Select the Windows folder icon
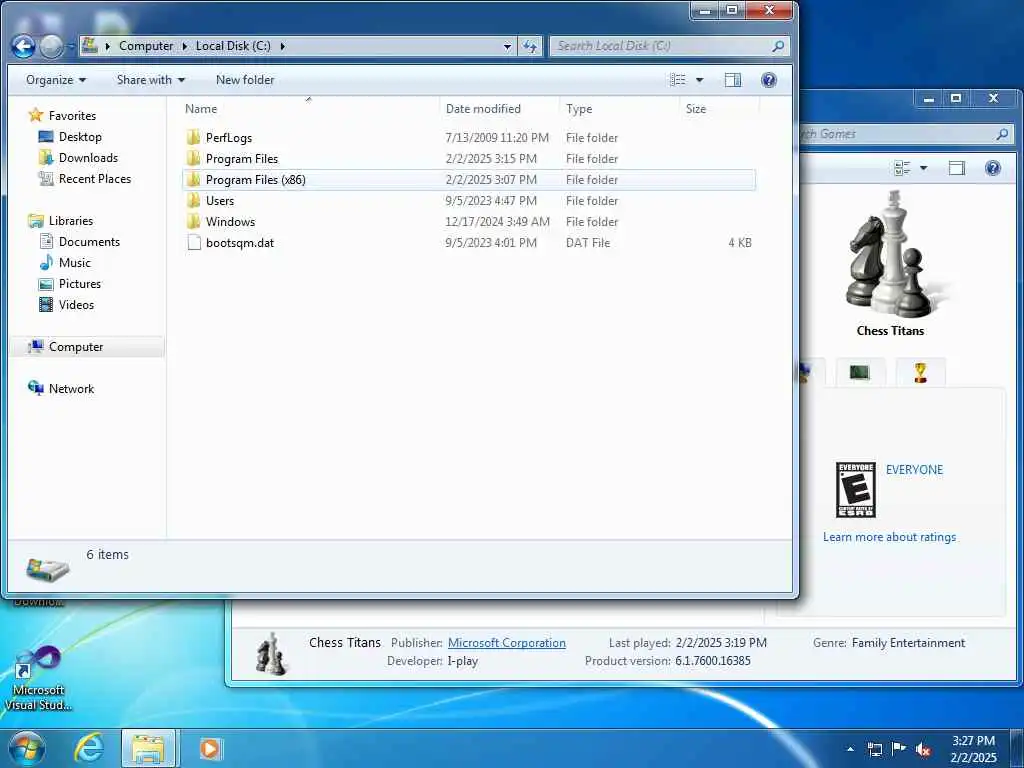Screen dimensions: 1024x768 (x=193, y=221)
